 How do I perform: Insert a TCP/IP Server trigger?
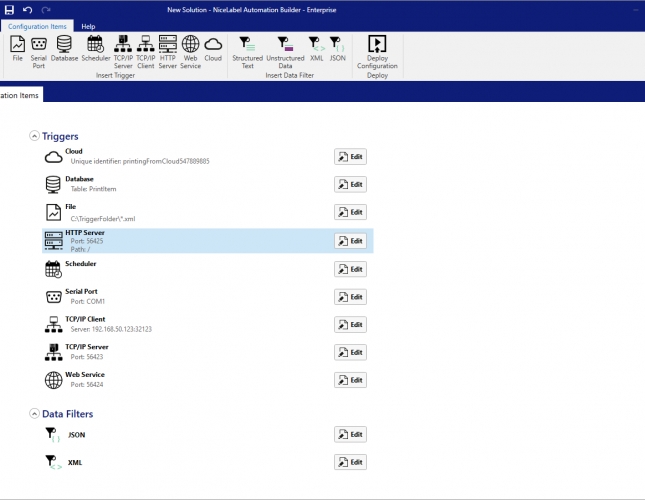pyautogui.click(x=123, y=50)
